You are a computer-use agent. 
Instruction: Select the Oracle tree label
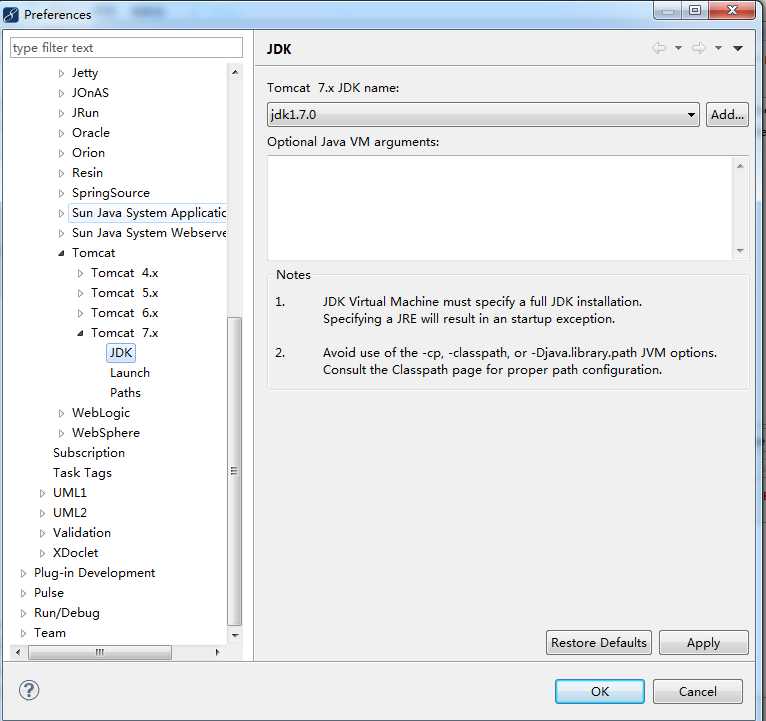point(91,133)
